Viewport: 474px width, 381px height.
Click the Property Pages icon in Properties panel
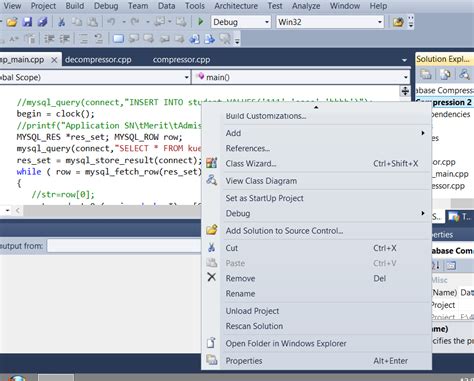pyautogui.click(x=451, y=265)
